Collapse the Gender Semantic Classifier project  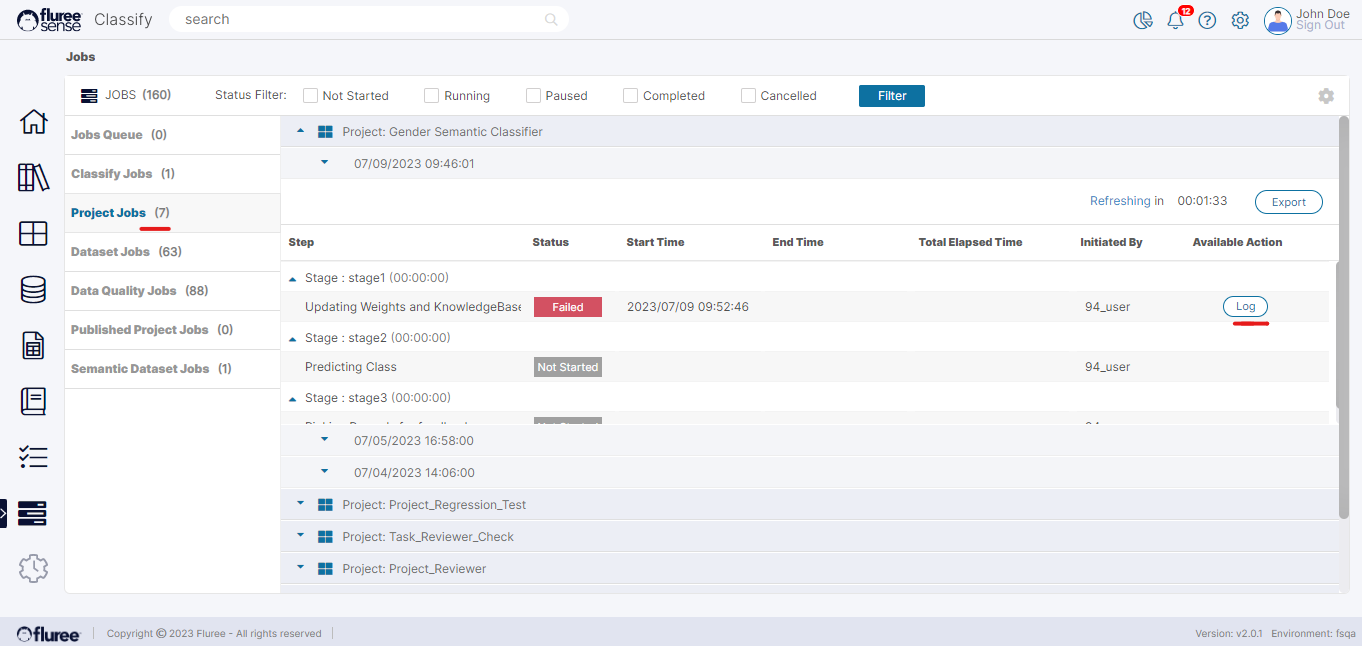click(x=301, y=132)
